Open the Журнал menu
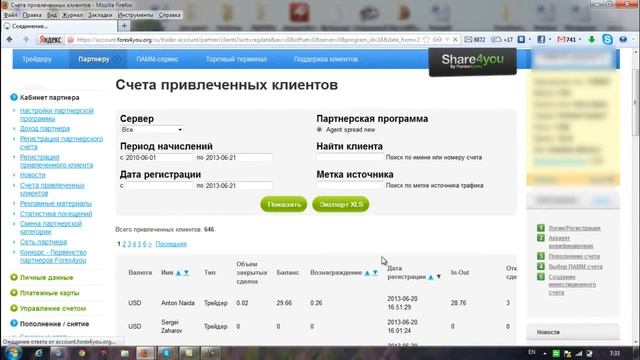 point(72,15)
